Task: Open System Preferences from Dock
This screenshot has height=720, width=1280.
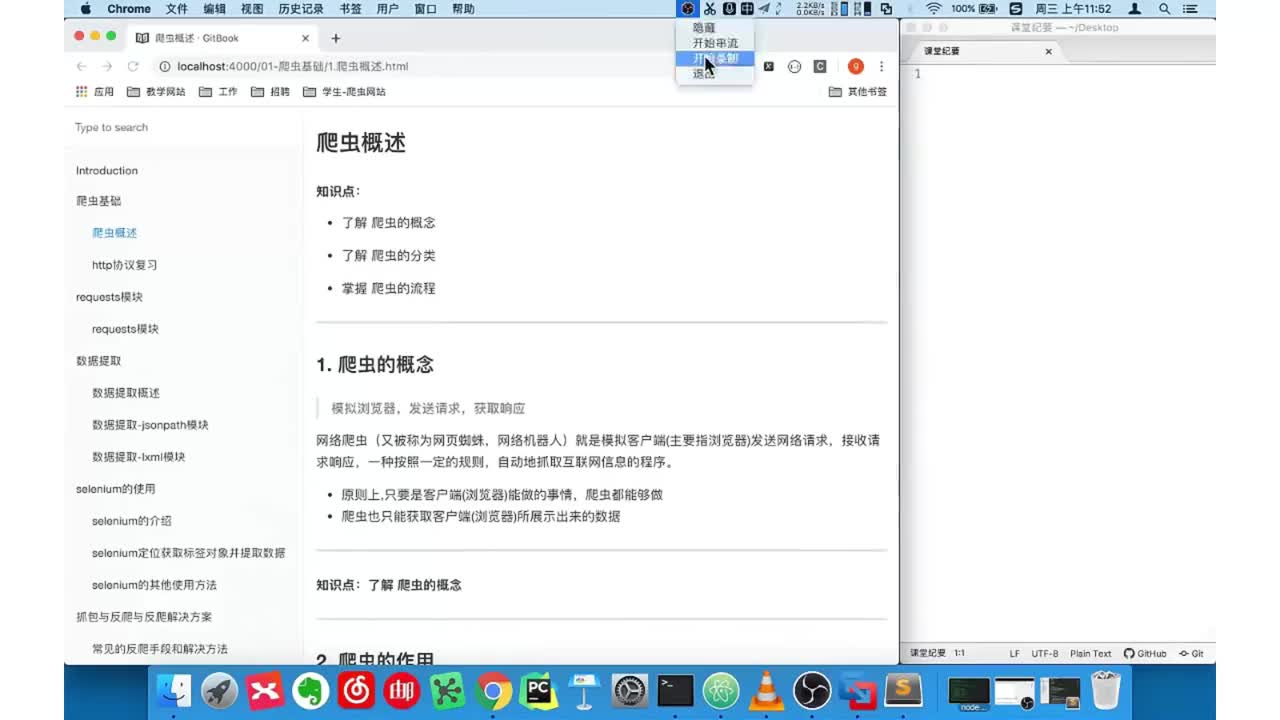Action: pos(630,691)
